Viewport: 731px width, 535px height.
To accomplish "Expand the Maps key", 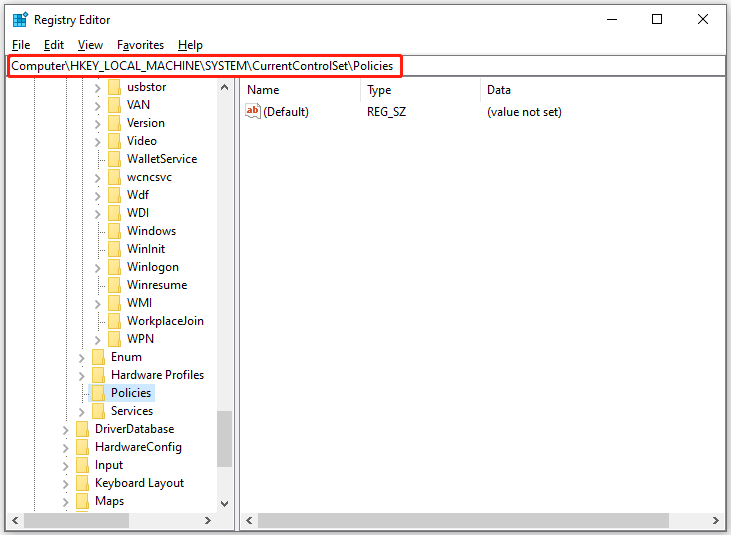I will point(66,502).
